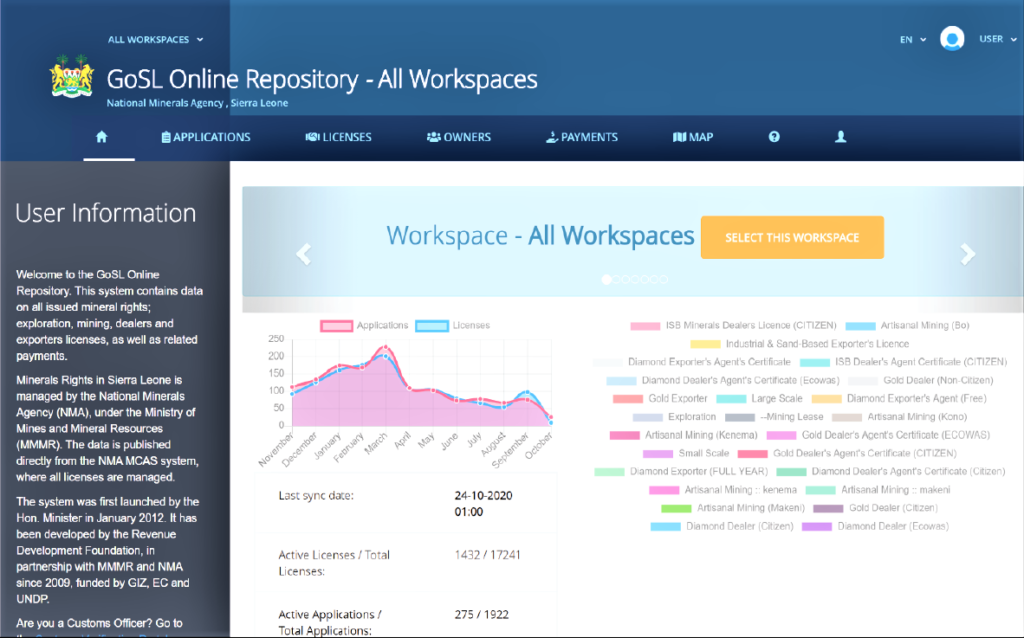Click the '275 / 1922' applications count

[x=481, y=614]
